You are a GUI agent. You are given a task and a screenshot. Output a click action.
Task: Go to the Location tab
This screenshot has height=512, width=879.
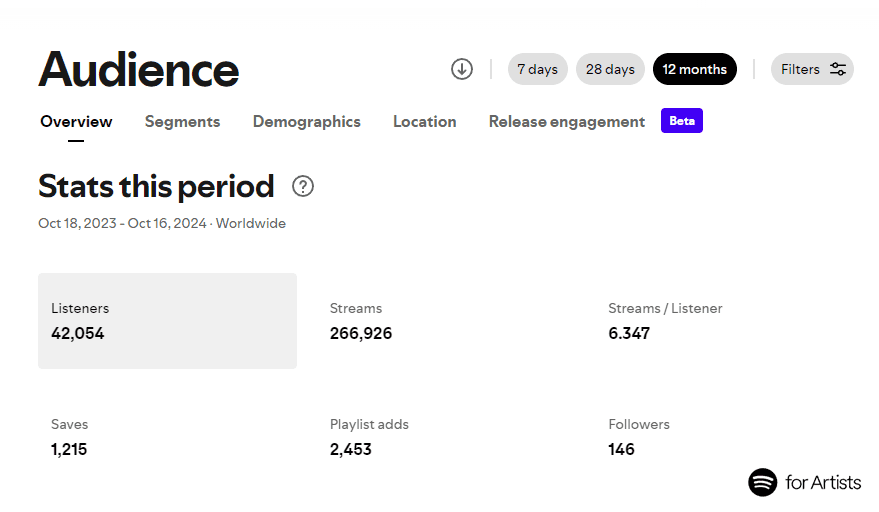pyautogui.click(x=424, y=122)
